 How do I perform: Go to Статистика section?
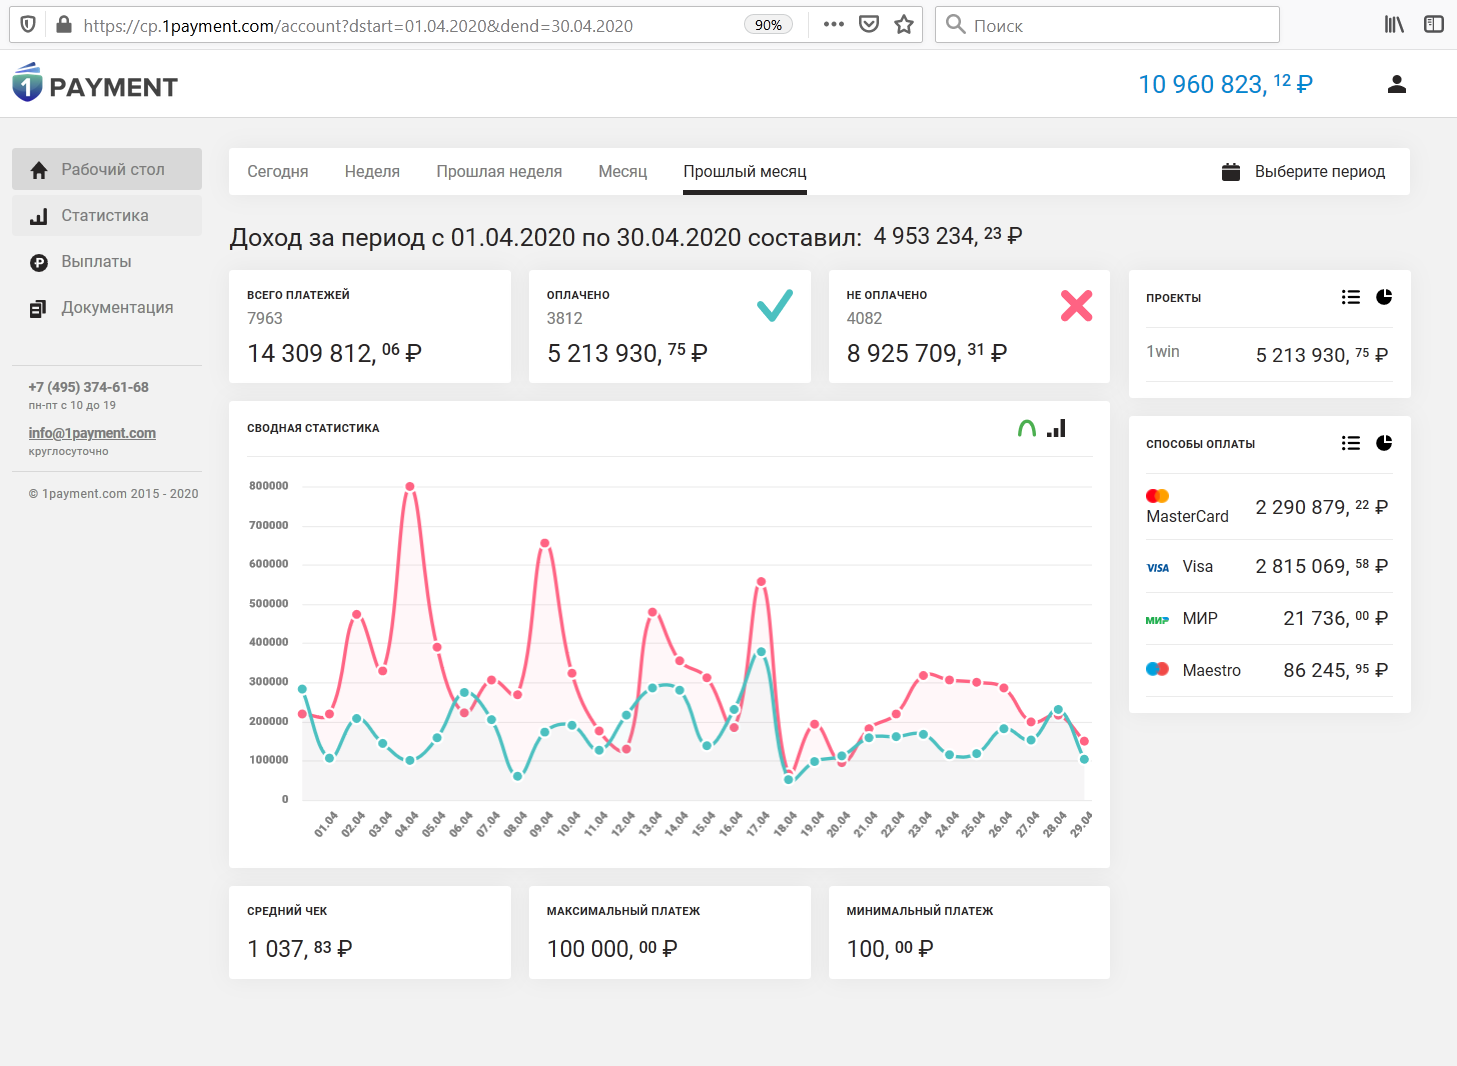[107, 216]
